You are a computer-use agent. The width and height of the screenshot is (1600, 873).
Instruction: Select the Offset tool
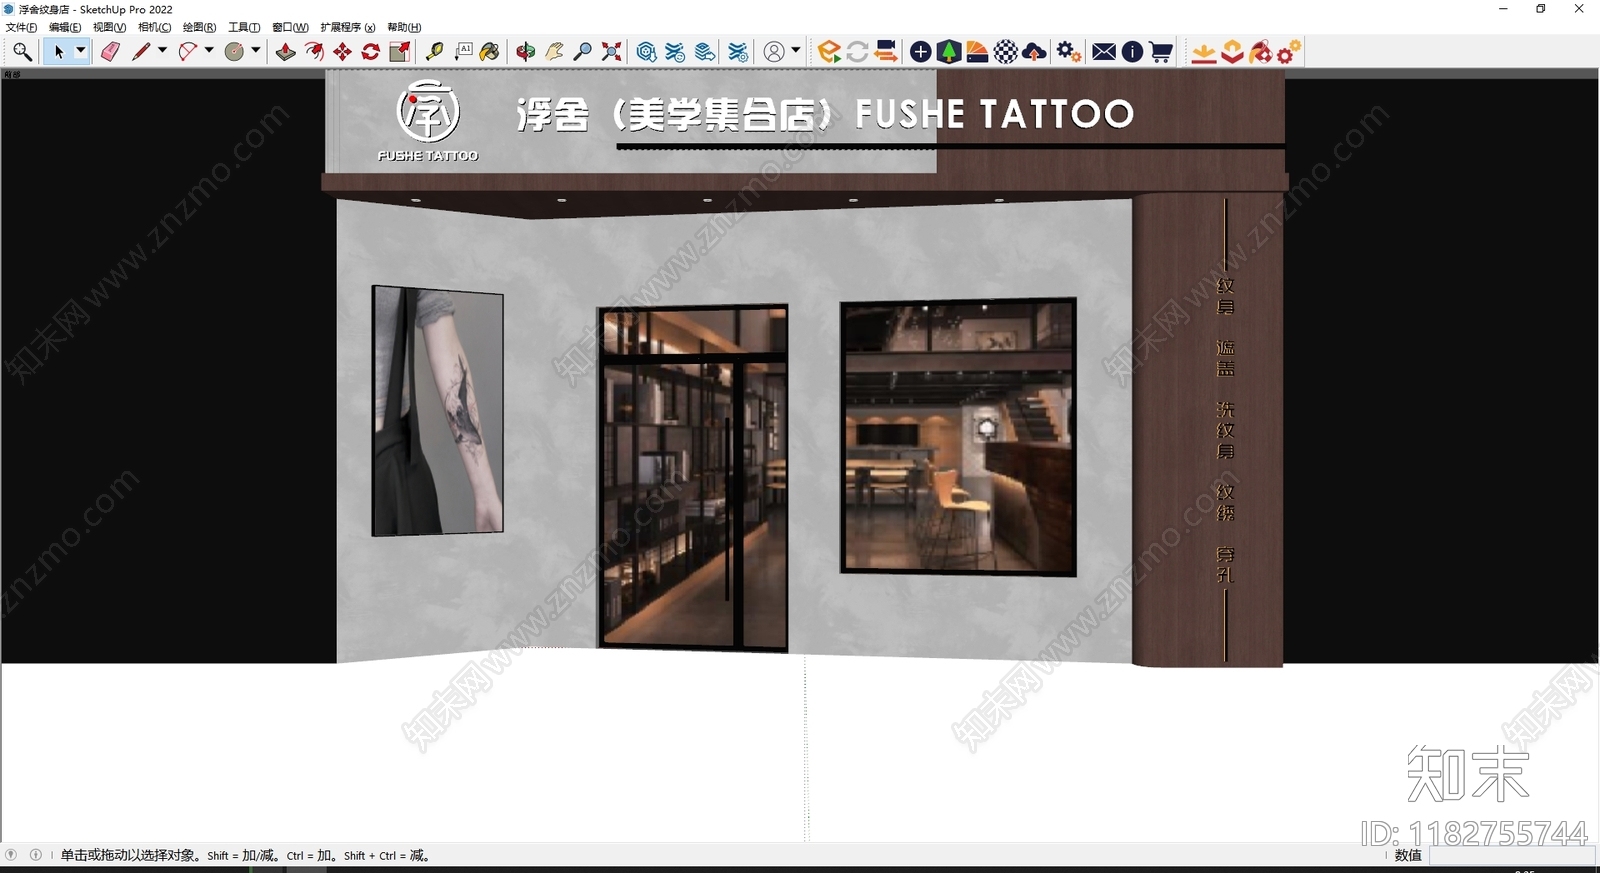coord(314,52)
